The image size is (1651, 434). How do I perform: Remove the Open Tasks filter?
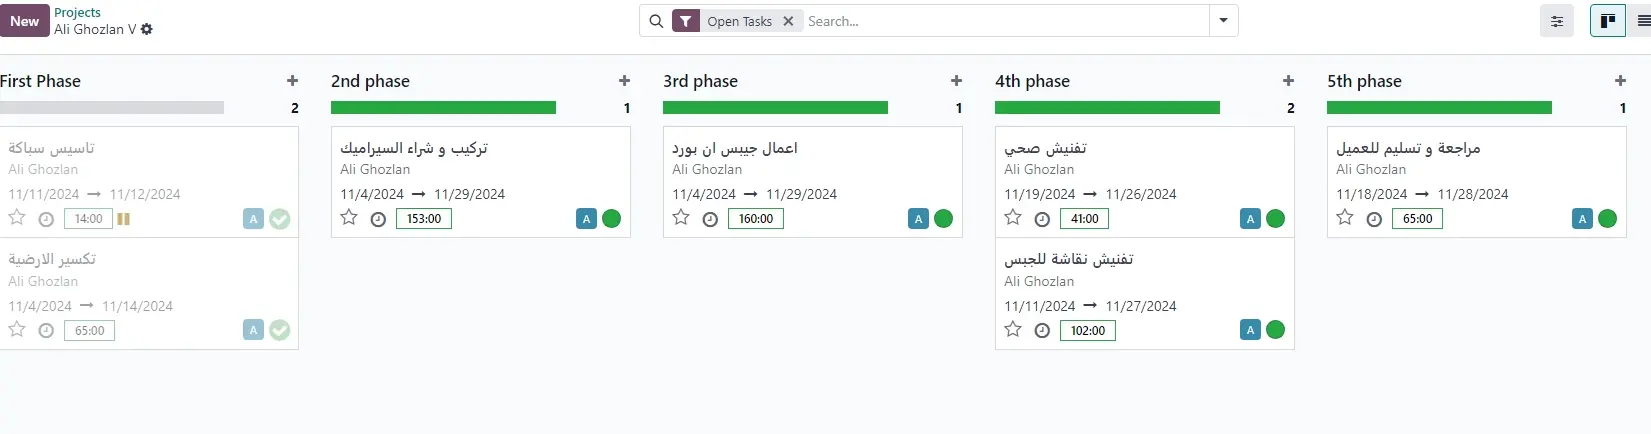[x=788, y=21]
